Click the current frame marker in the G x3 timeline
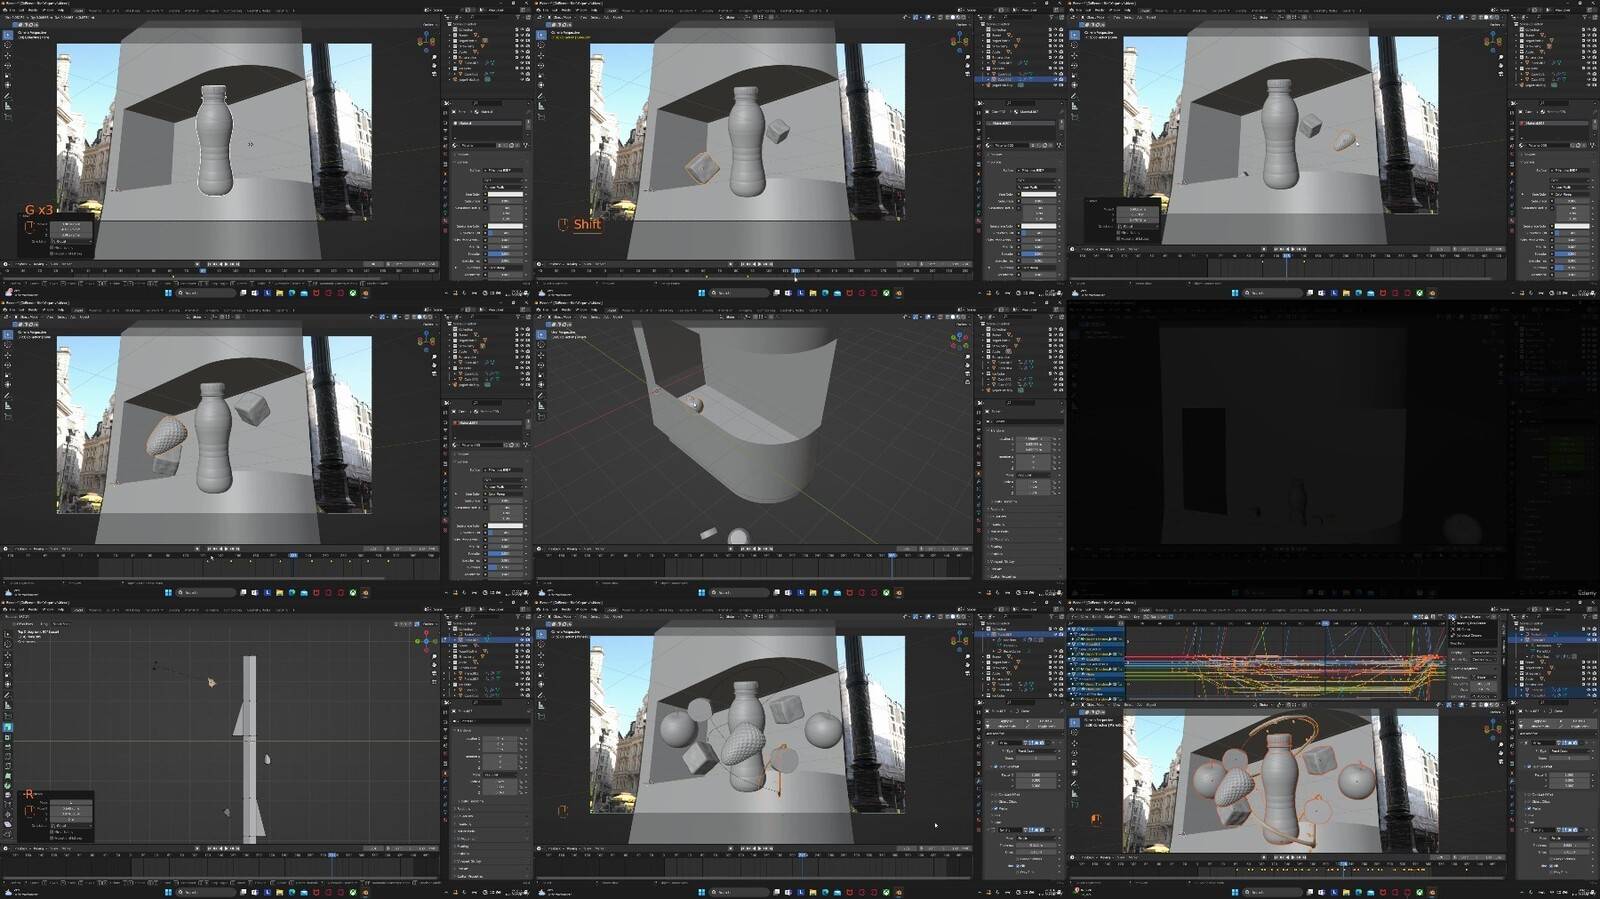Image resolution: width=1600 pixels, height=899 pixels. click(202, 271)
